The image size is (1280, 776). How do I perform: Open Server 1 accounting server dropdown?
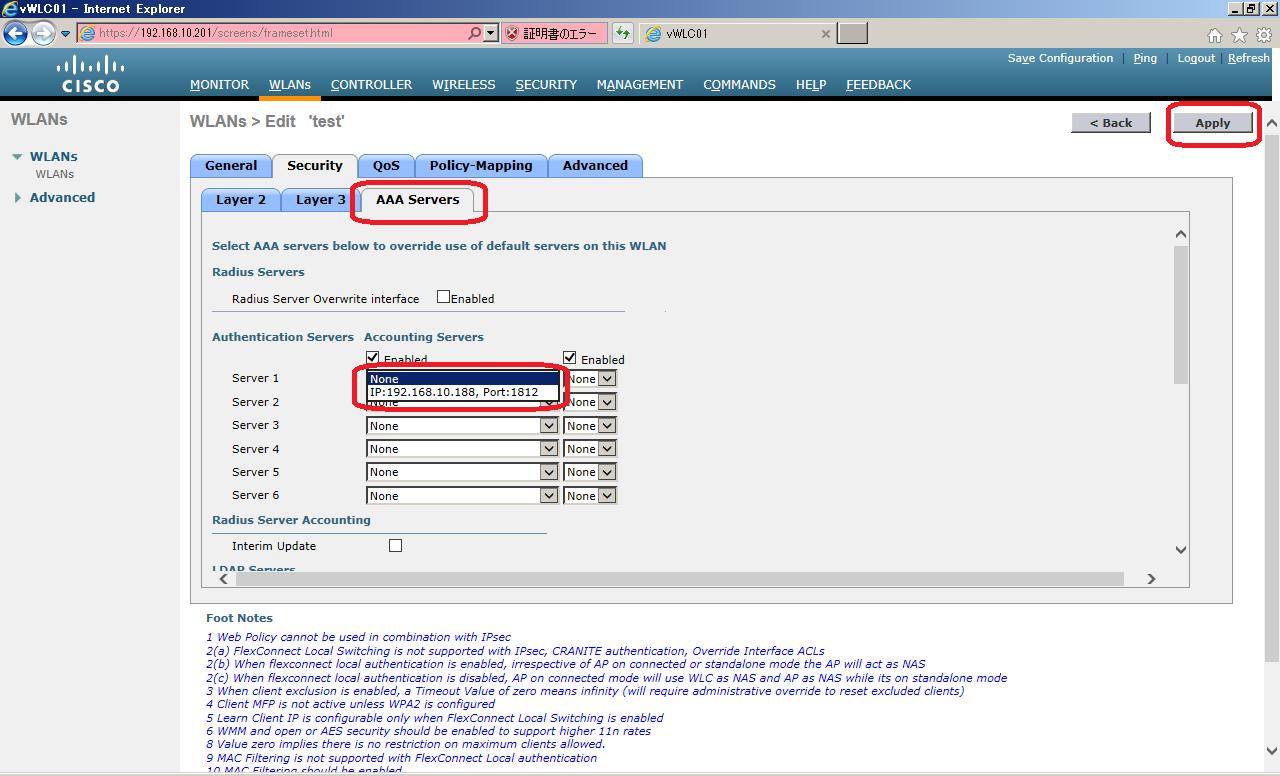coord(590,379)
